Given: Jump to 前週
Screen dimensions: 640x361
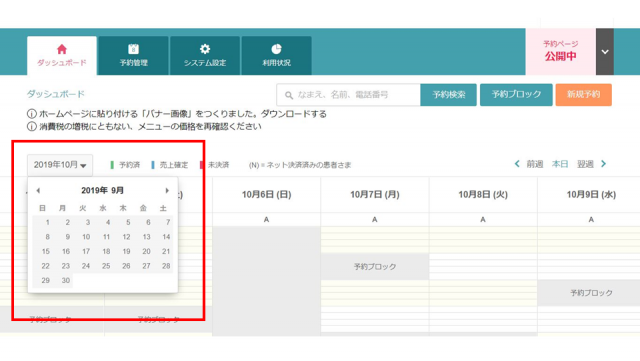Looking at the screenshot, I should point(534,164).
